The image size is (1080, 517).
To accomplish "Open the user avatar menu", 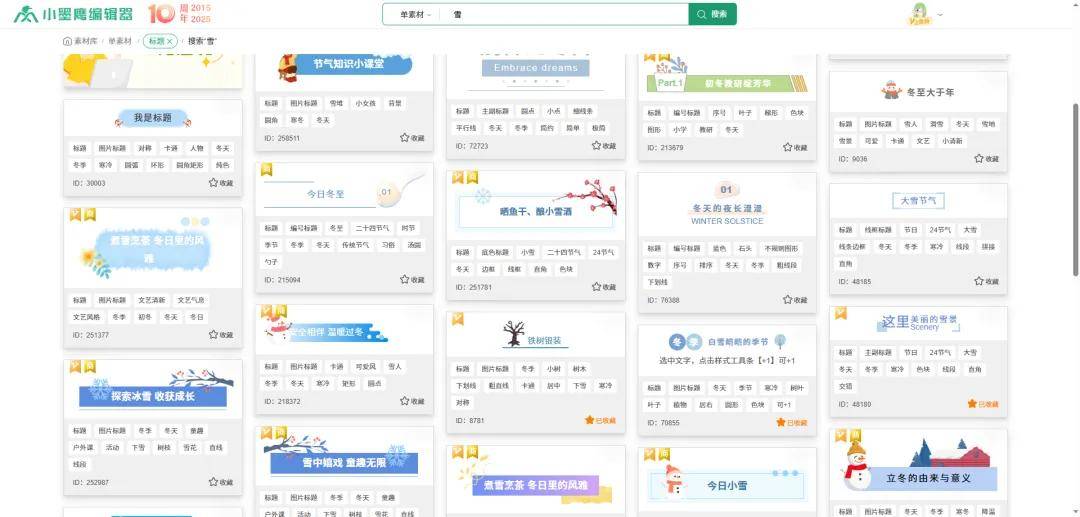I will (918, 14).
